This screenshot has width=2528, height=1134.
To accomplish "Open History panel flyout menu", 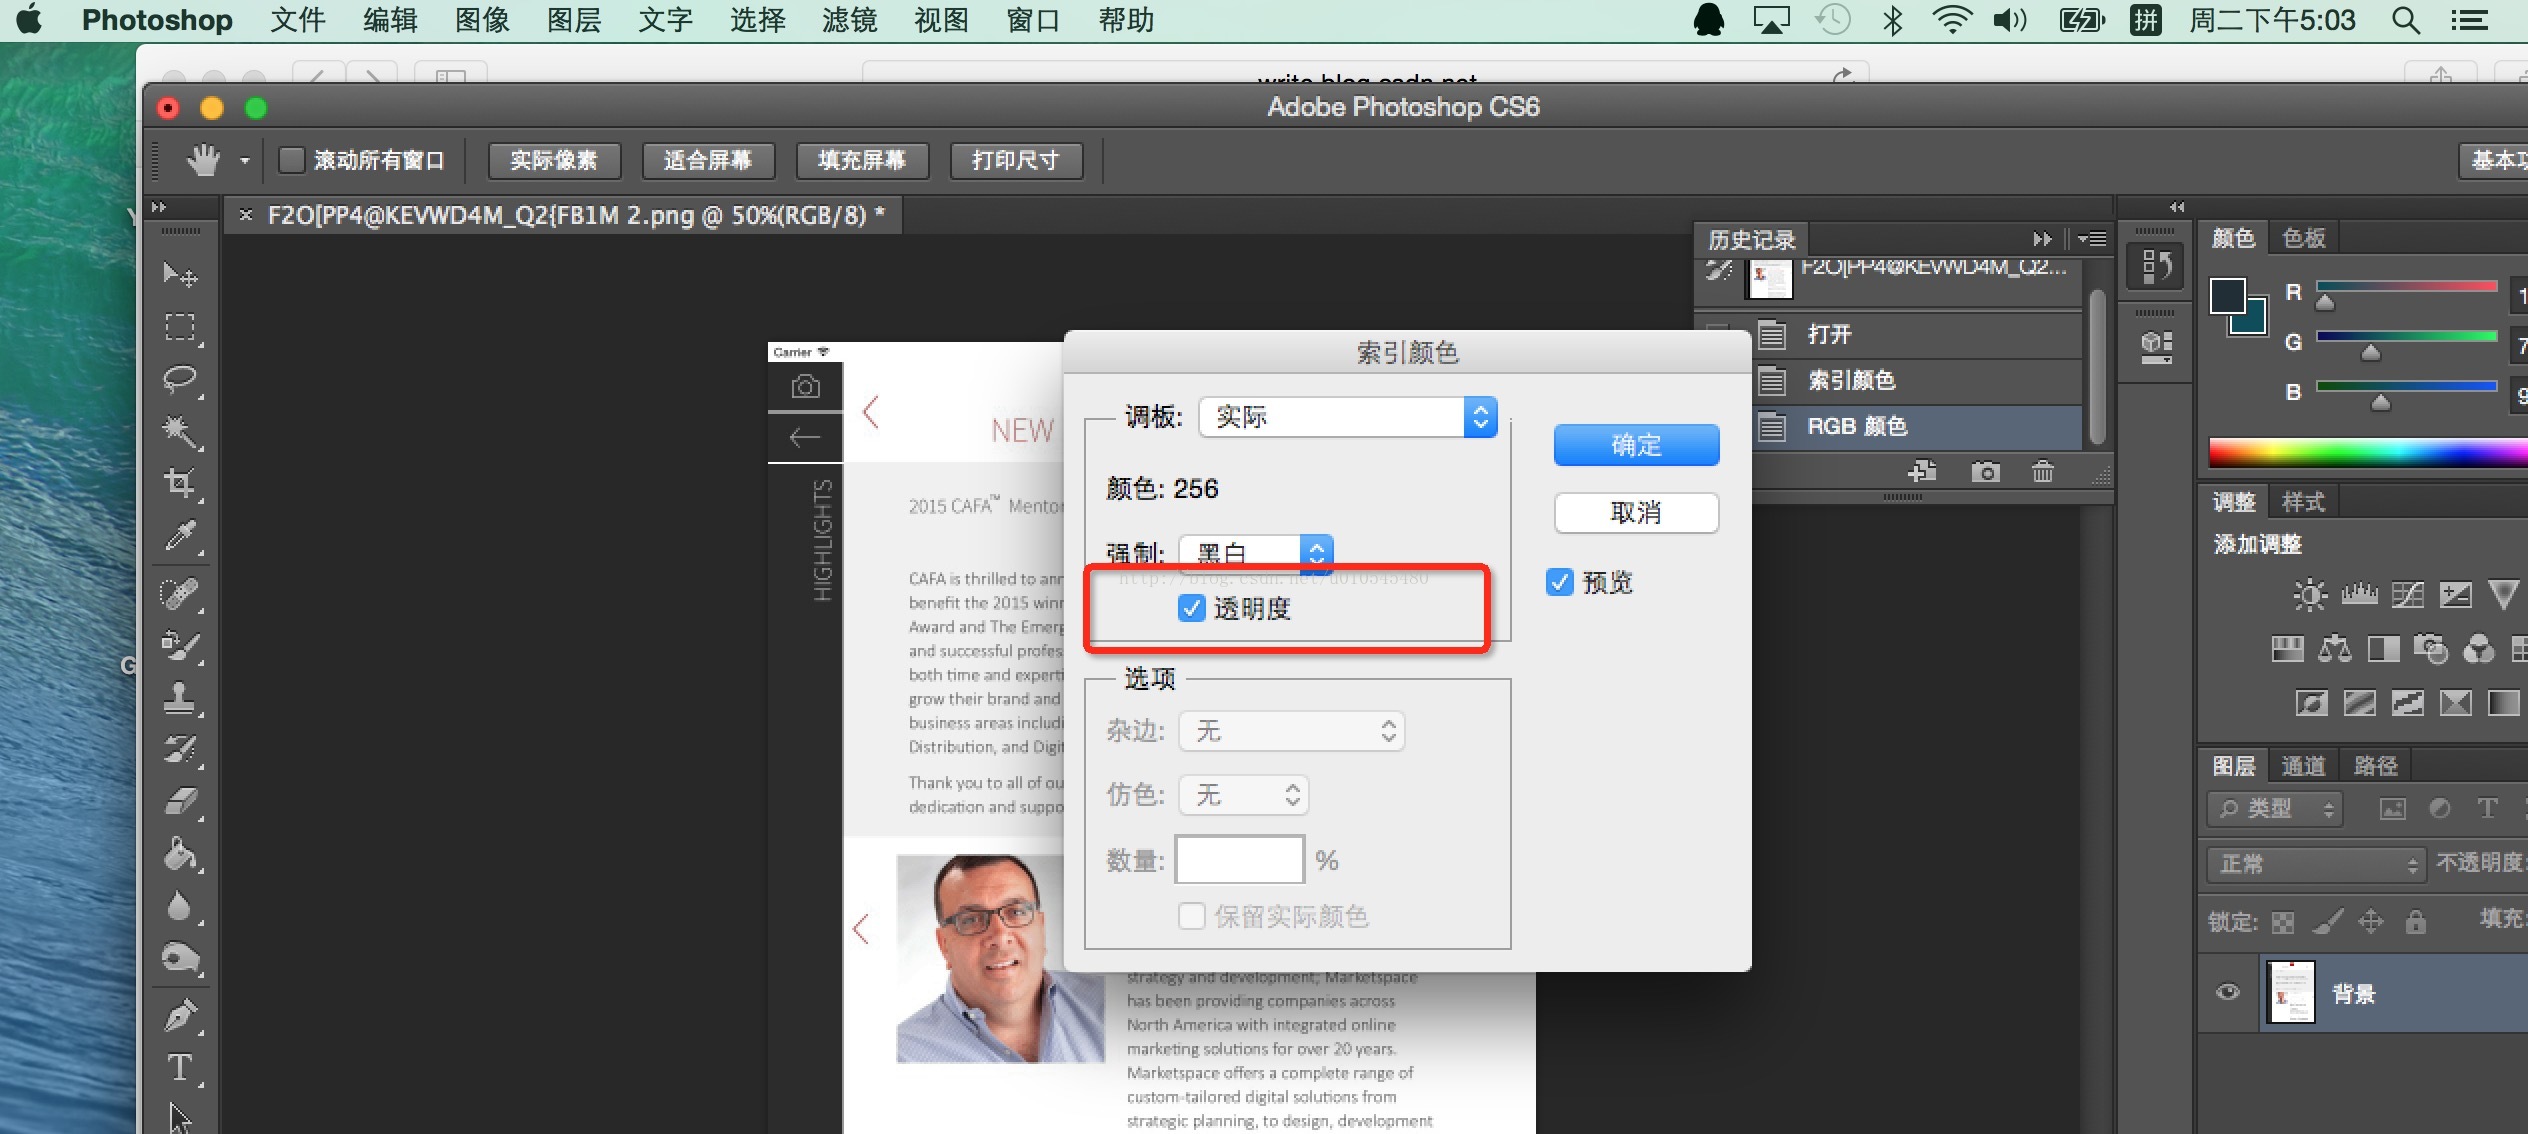I will pyautogui.click(x=2091, y=239).
